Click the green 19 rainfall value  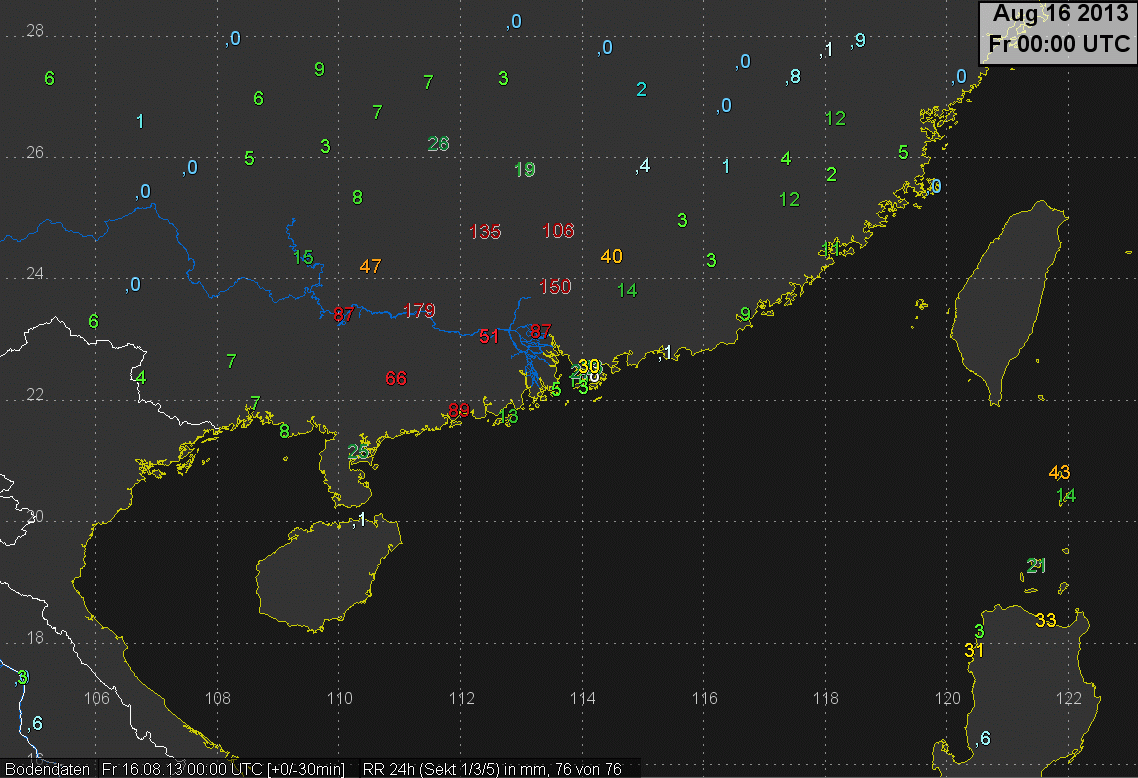(524, 170)
